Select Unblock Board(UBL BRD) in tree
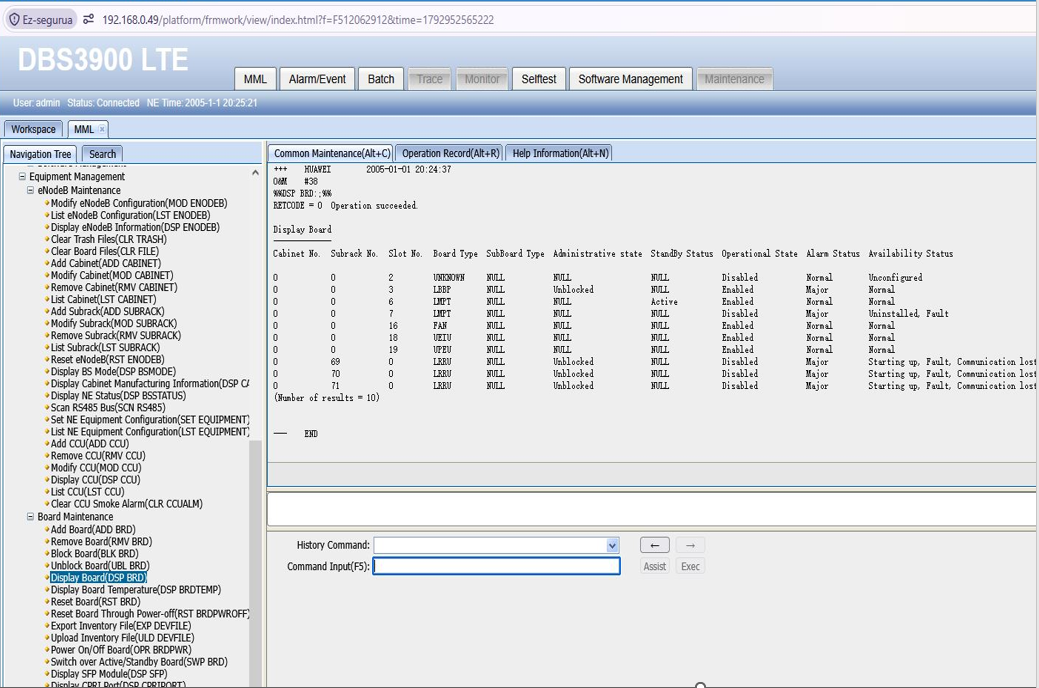Image resolution: width=1039 pixels, height=688 pixels. 100,565
